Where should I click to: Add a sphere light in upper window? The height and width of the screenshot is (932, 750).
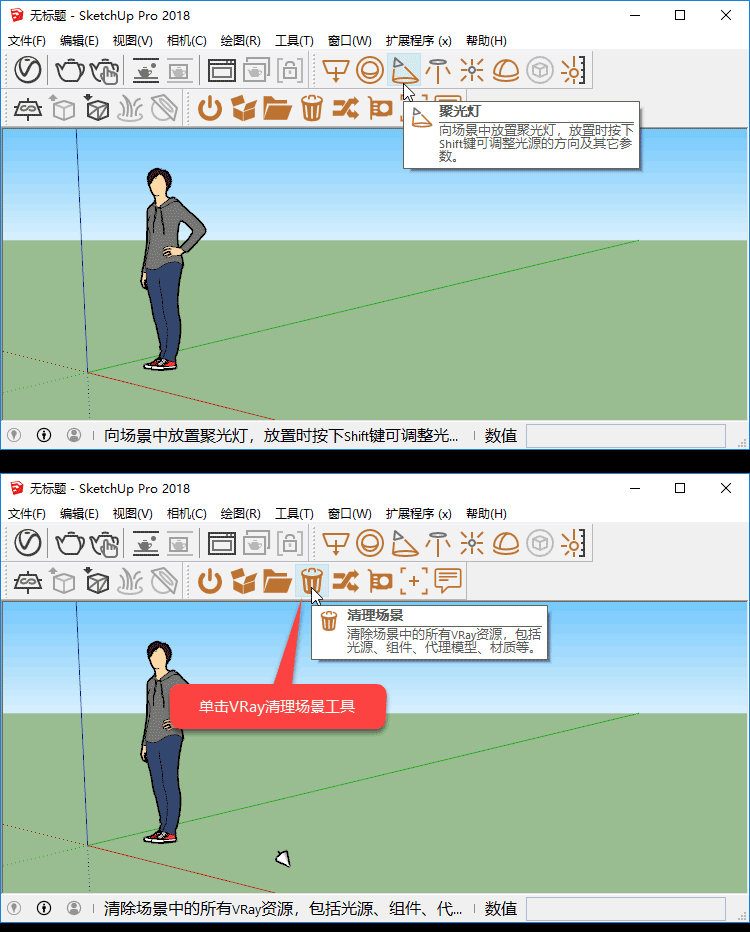pyautogui.click(x=370, y=71)
